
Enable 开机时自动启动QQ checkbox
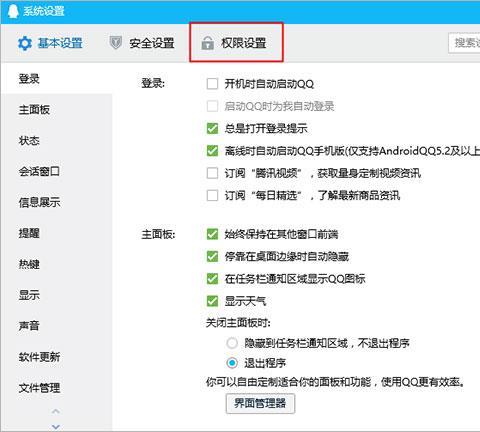click(212, 84)
